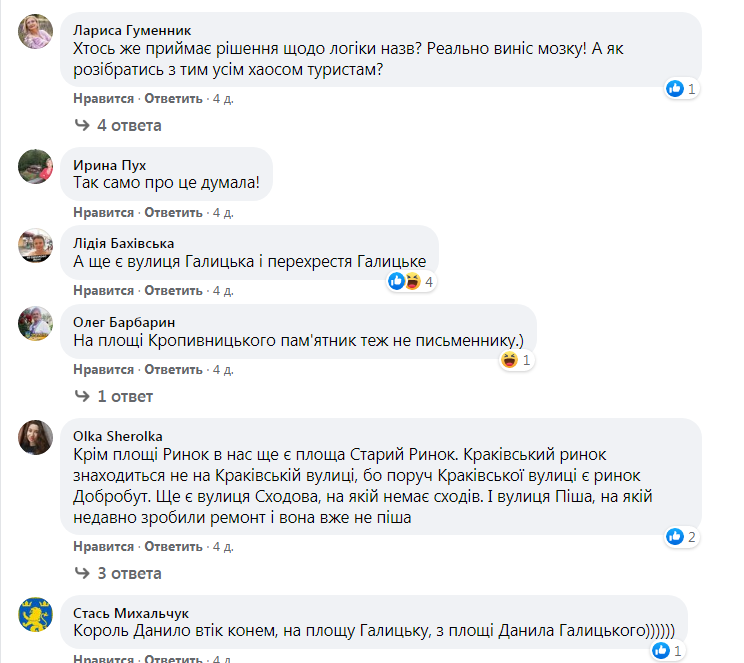744x663 pixels.
Task: Click Лідія Бахівська's avatar image
Action: pyautogui.click(x=36, y=245)
